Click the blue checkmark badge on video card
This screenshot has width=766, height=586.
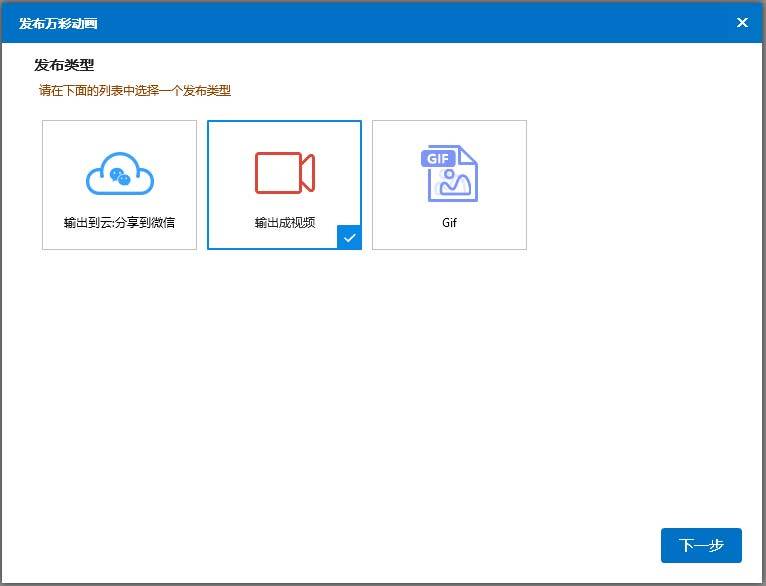349,238
